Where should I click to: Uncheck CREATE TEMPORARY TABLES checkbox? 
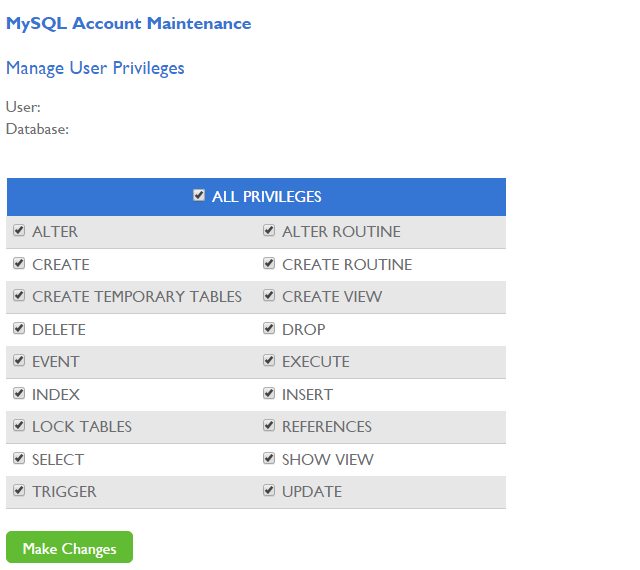coord(19,295)
